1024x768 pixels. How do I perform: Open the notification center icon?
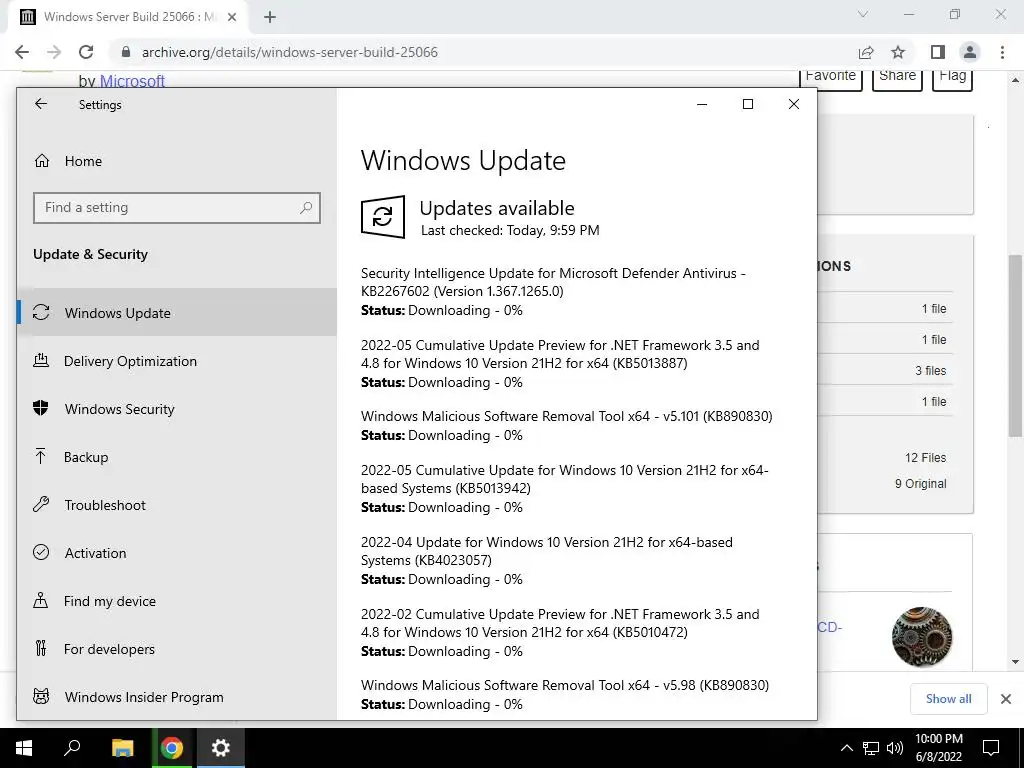pos(991,748)
